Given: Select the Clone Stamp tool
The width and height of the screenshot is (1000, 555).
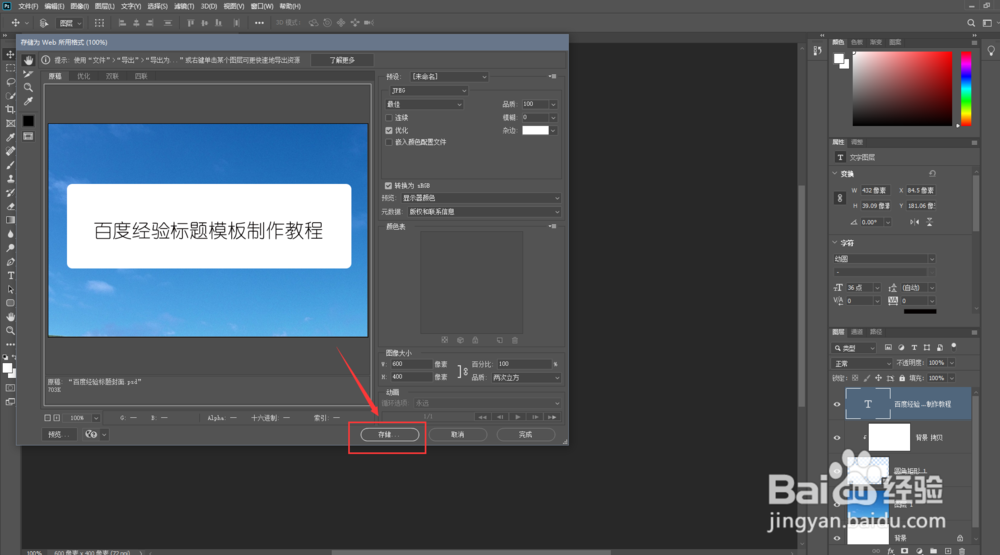Looking at the screenshot, I should point(10,179).
